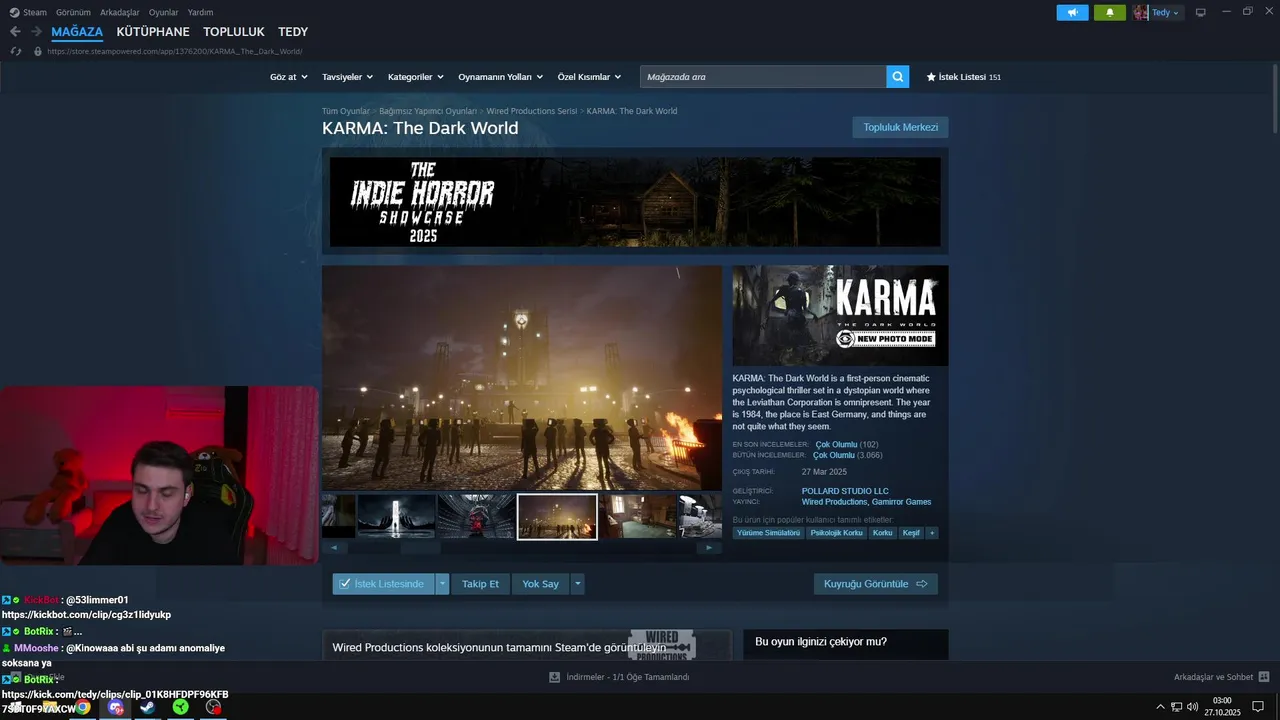The height and width of the screenshot is (720, 1280).
Task: Expand the Yok Say dropdown arrow
Action: (577, 584)
